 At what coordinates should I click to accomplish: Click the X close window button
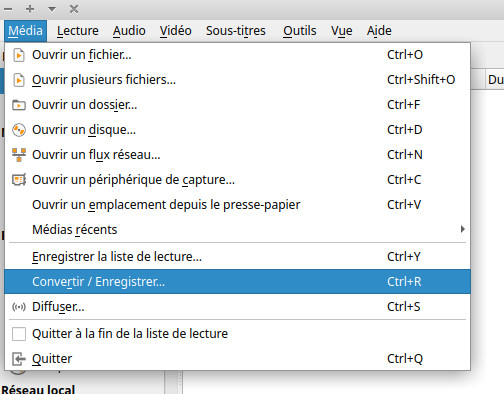click(74, 9)
